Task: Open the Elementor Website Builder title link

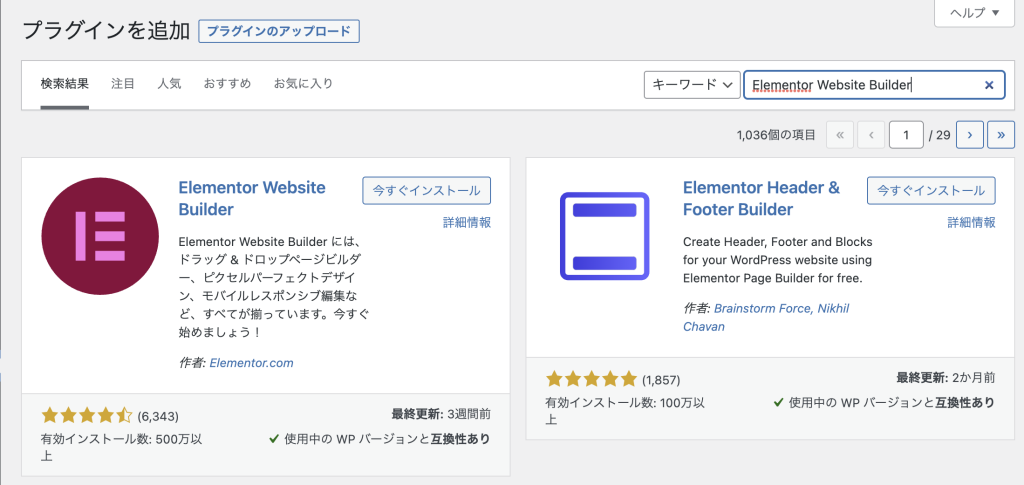Action: pos(252,198)
